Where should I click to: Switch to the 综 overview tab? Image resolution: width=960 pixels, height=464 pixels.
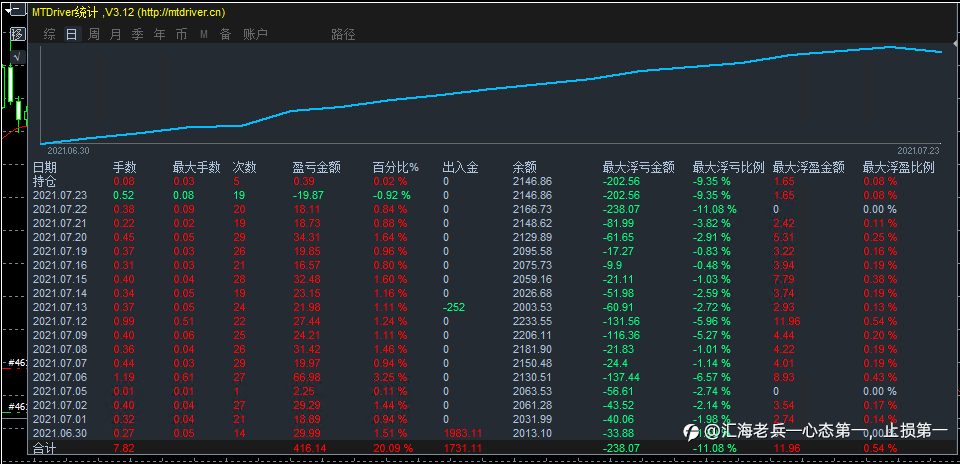click(50, 34)
